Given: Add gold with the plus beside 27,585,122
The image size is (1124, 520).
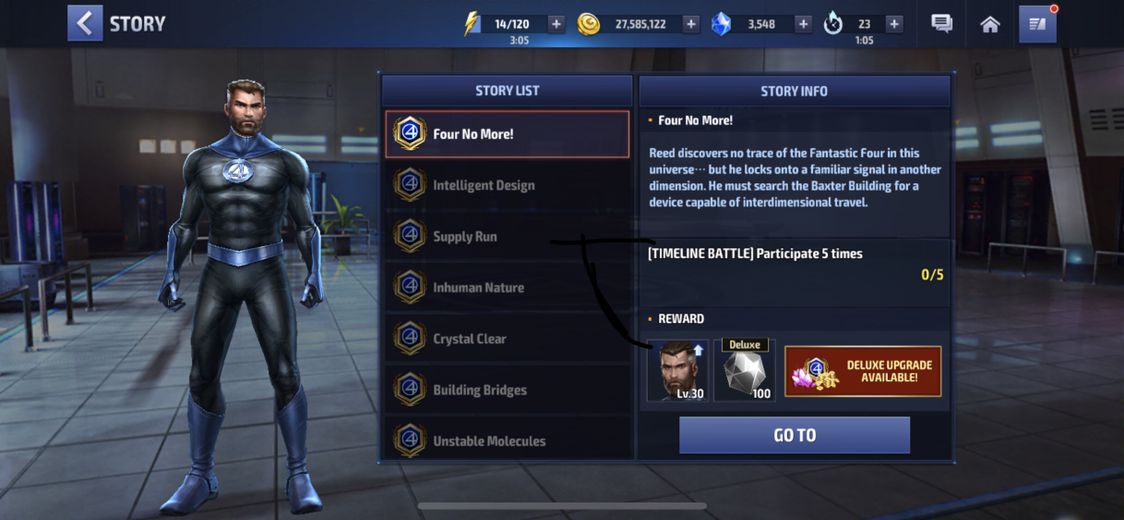Looking at the screenshot, I should coord(690,24).
